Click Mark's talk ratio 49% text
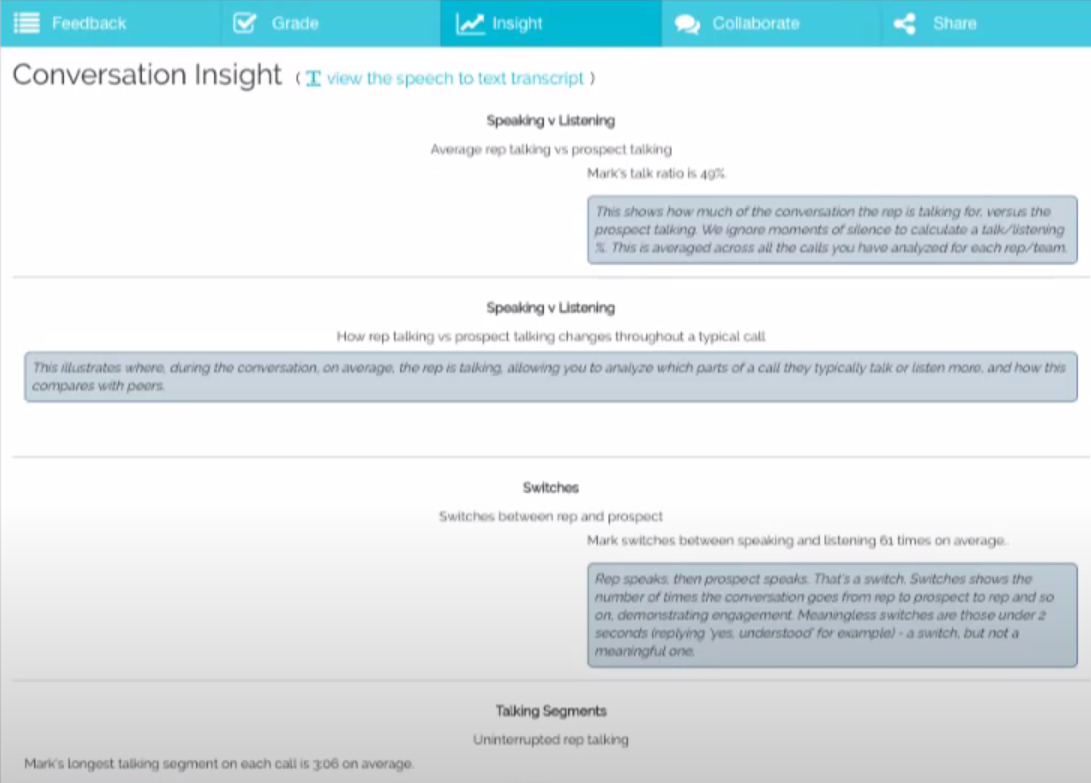Image resolution: width=1091 pixels, height=783 pixels. [656, 173]
